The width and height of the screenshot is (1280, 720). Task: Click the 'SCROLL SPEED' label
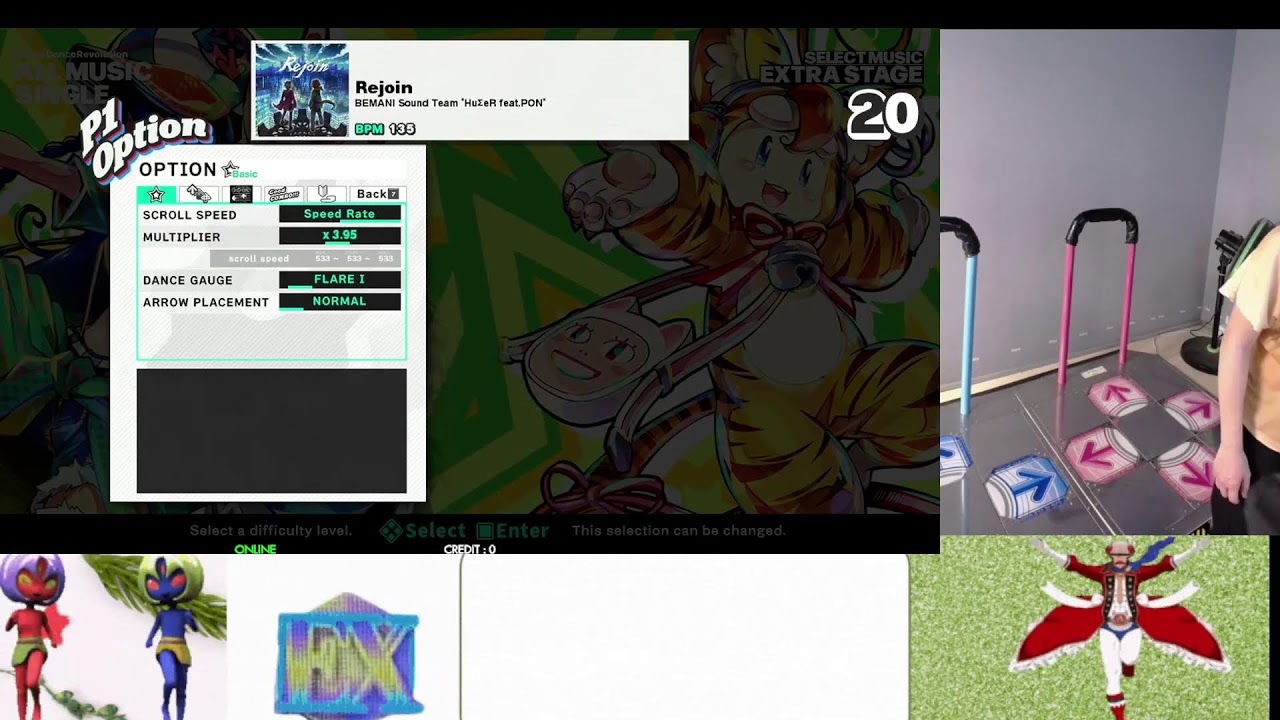click(x=190, y=215)
